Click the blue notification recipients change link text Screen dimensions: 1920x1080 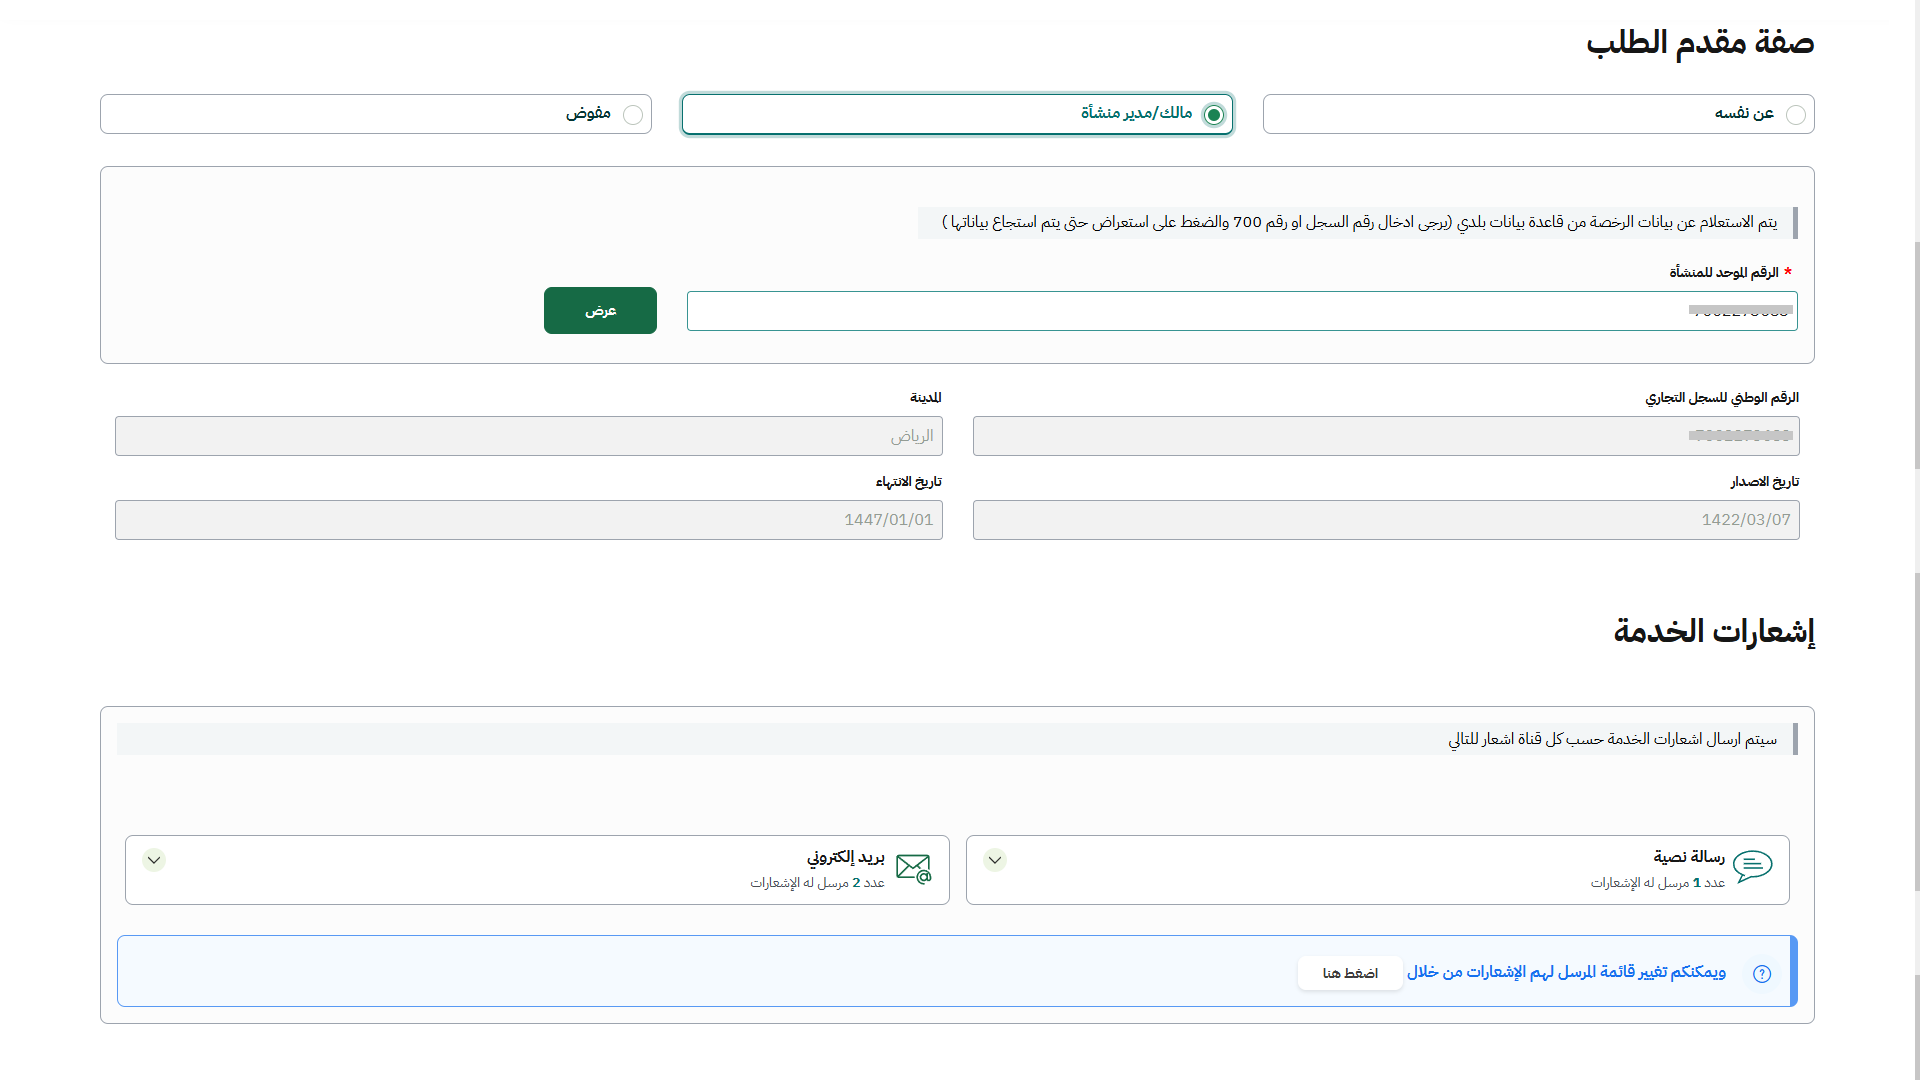point(1566,972)
